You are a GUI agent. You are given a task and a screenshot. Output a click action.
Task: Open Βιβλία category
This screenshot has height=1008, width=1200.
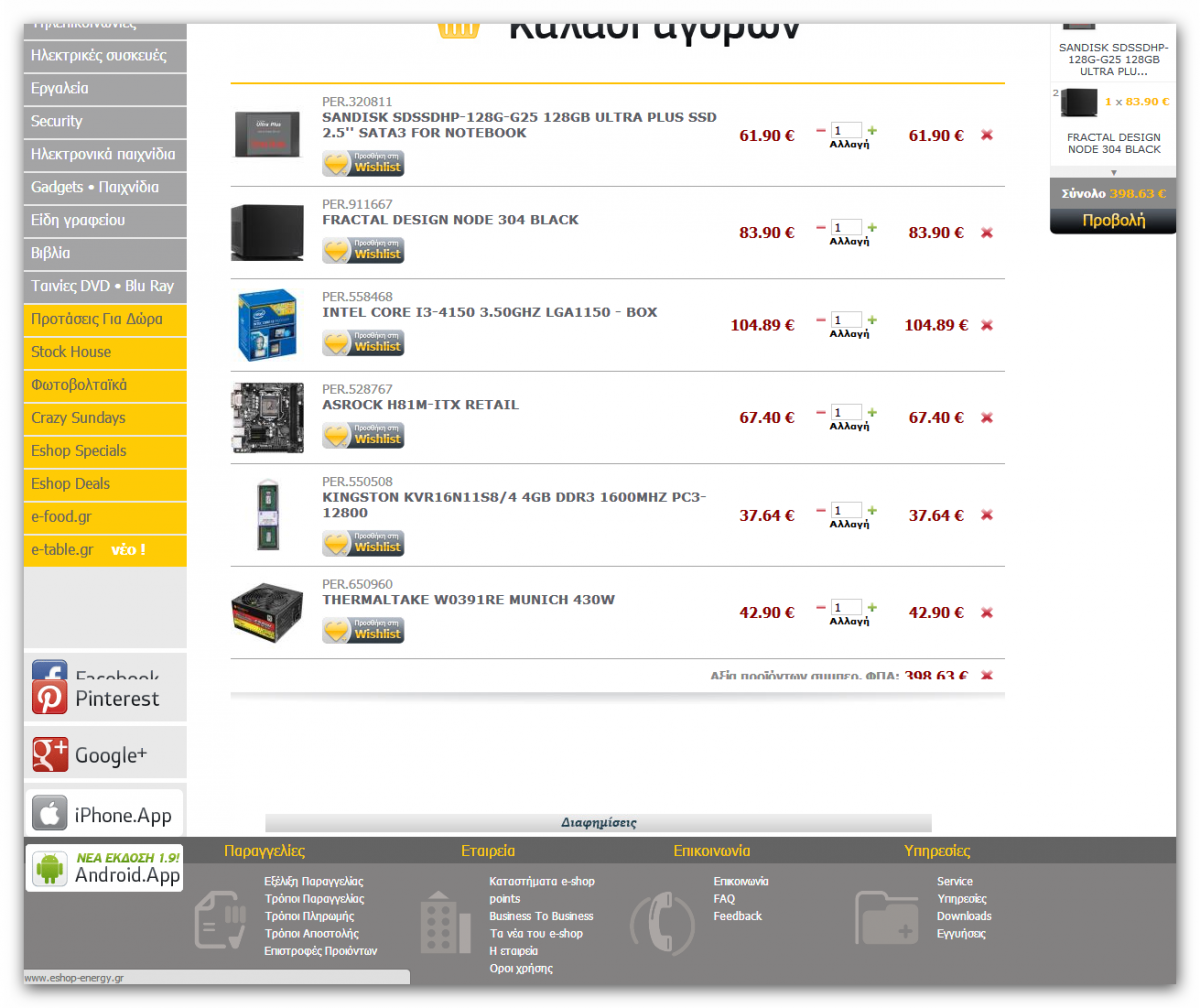tap(105, 254)
